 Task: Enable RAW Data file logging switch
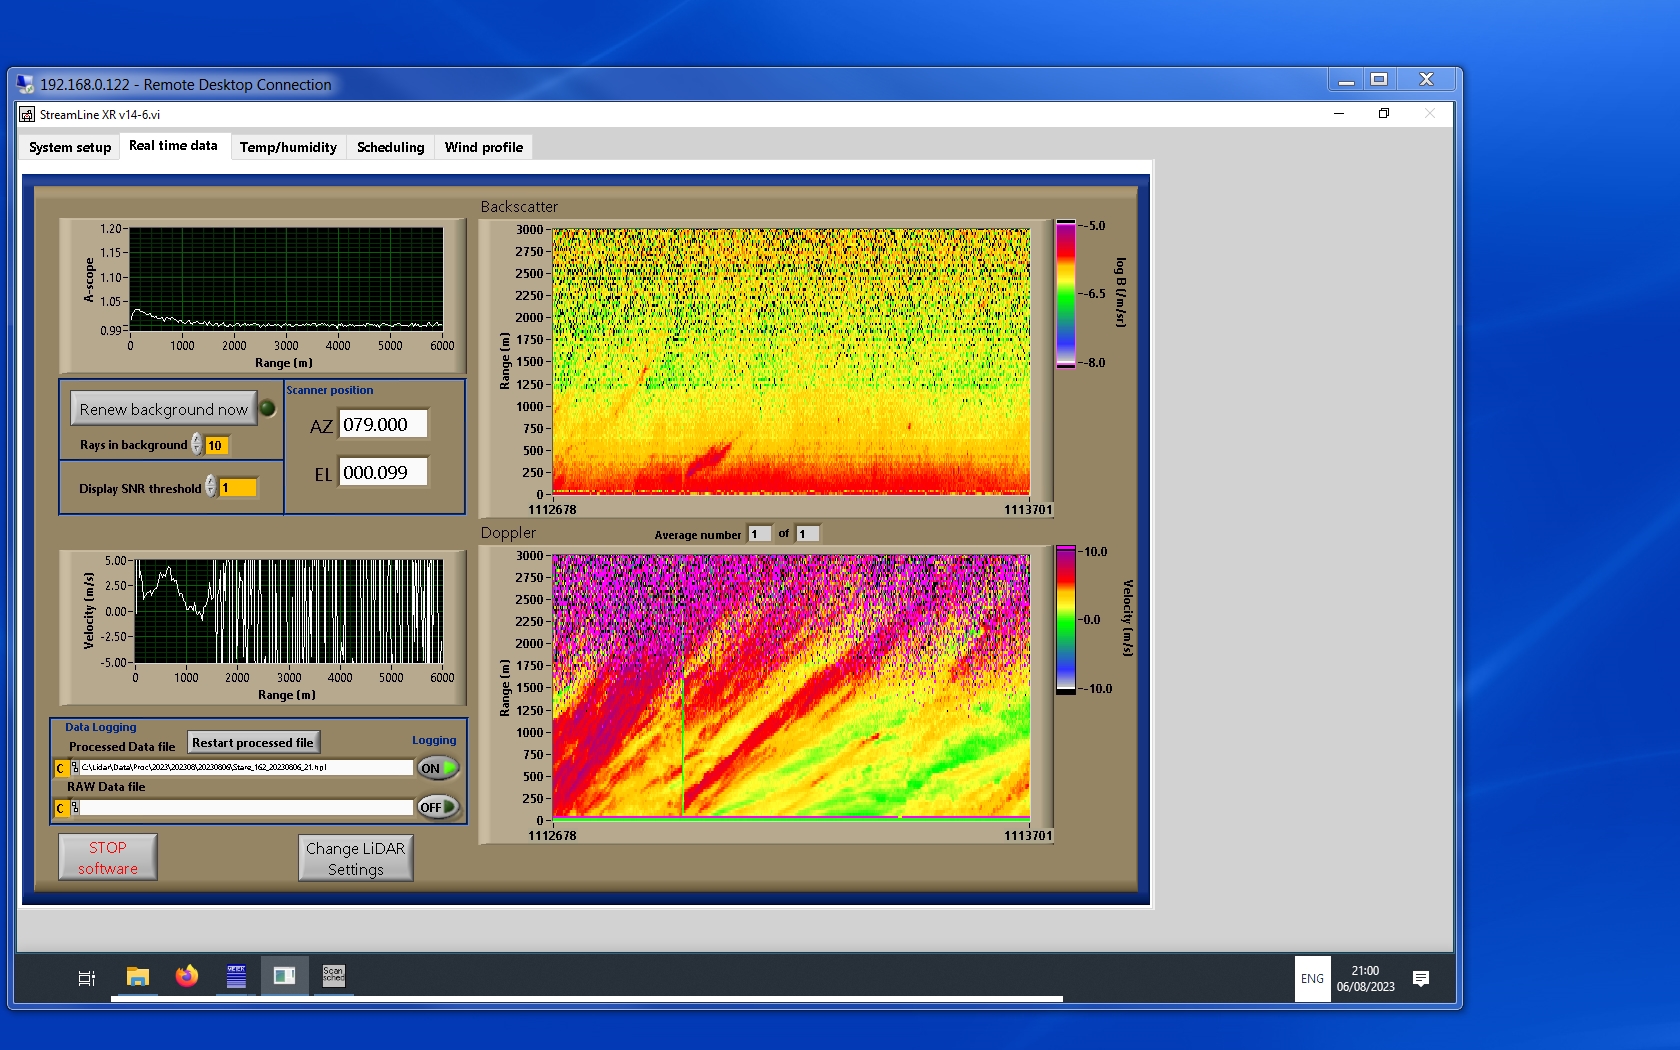pyautogui.click(x=438, y=807)
